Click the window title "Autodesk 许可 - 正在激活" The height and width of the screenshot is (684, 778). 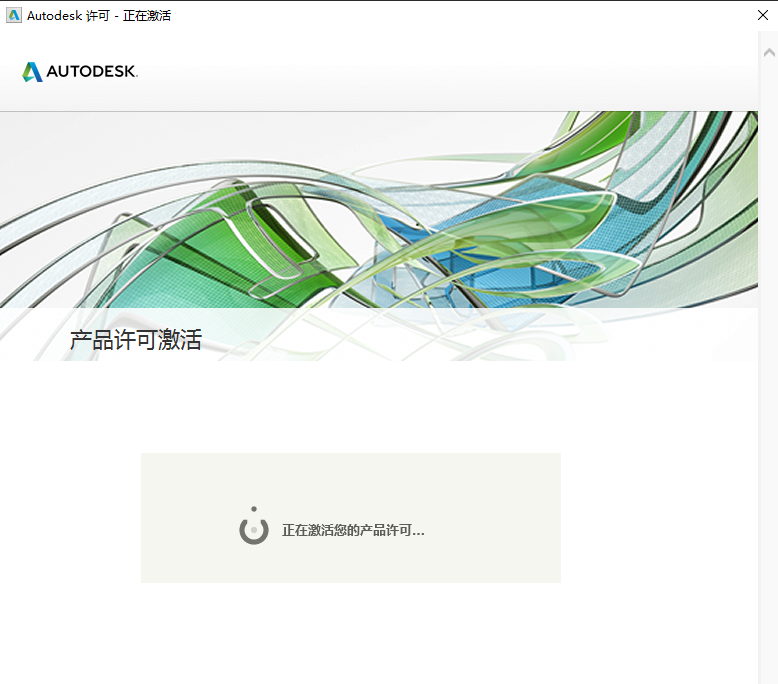point(99,16)
